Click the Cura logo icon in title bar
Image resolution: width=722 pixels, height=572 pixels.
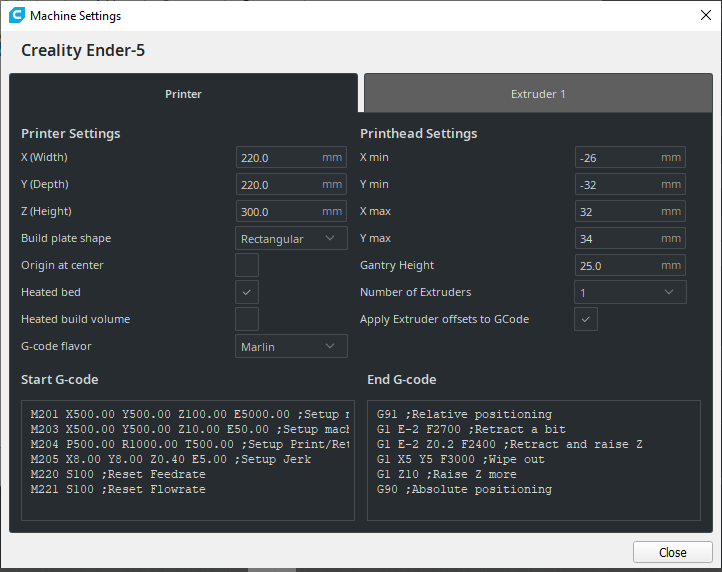click(x=17, y=15)
